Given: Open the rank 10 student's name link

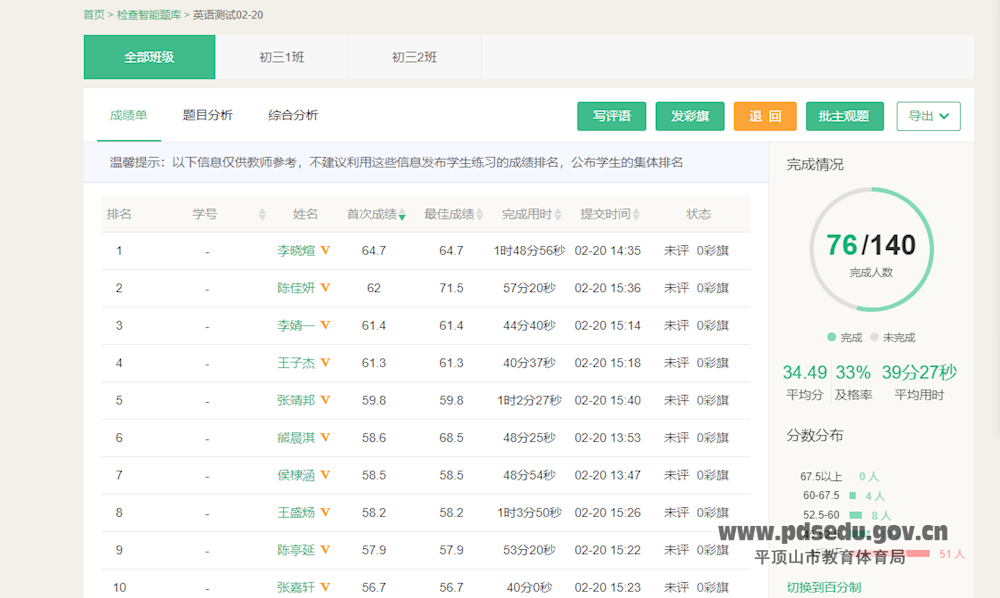Looking at the screenshot, I should (296, 587).
